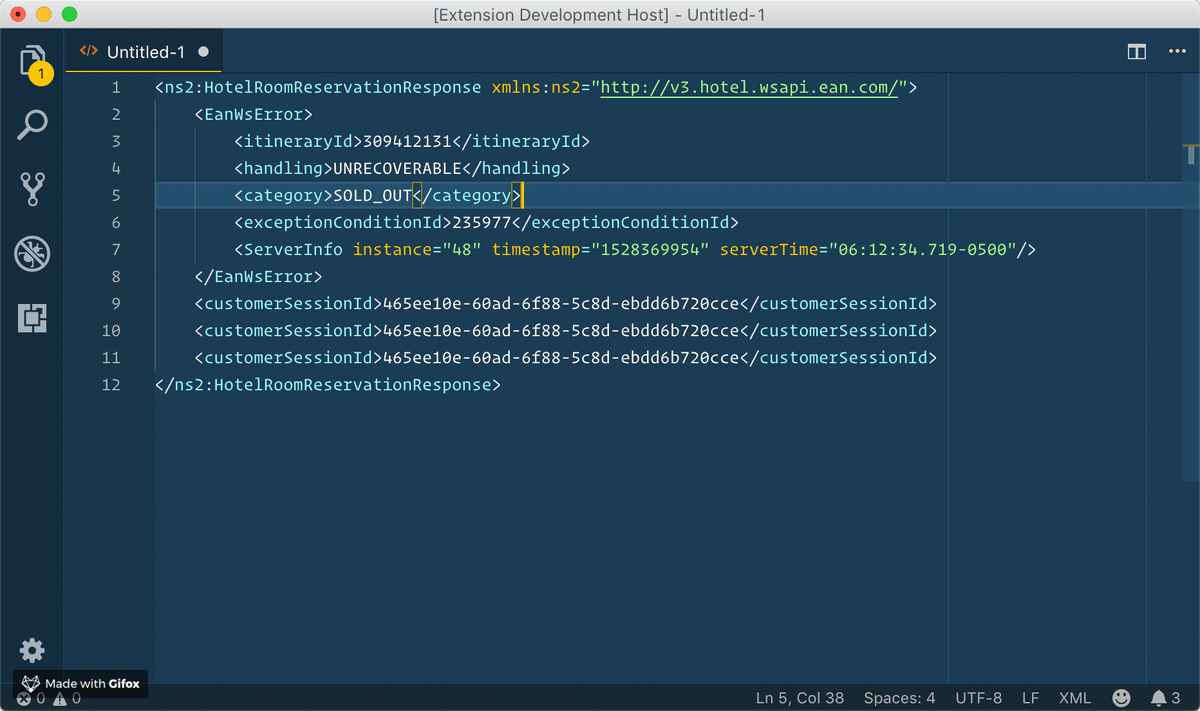Click line number 7 in gutter
This screenshot has height=711, width=1200.
pos(115,250)
